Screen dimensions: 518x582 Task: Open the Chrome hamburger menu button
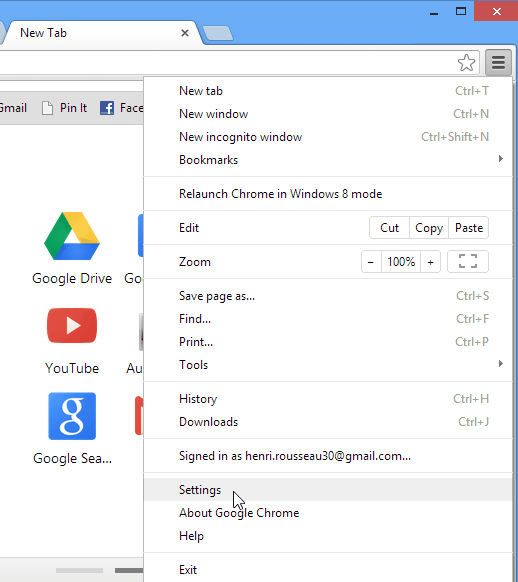(498, 62)
